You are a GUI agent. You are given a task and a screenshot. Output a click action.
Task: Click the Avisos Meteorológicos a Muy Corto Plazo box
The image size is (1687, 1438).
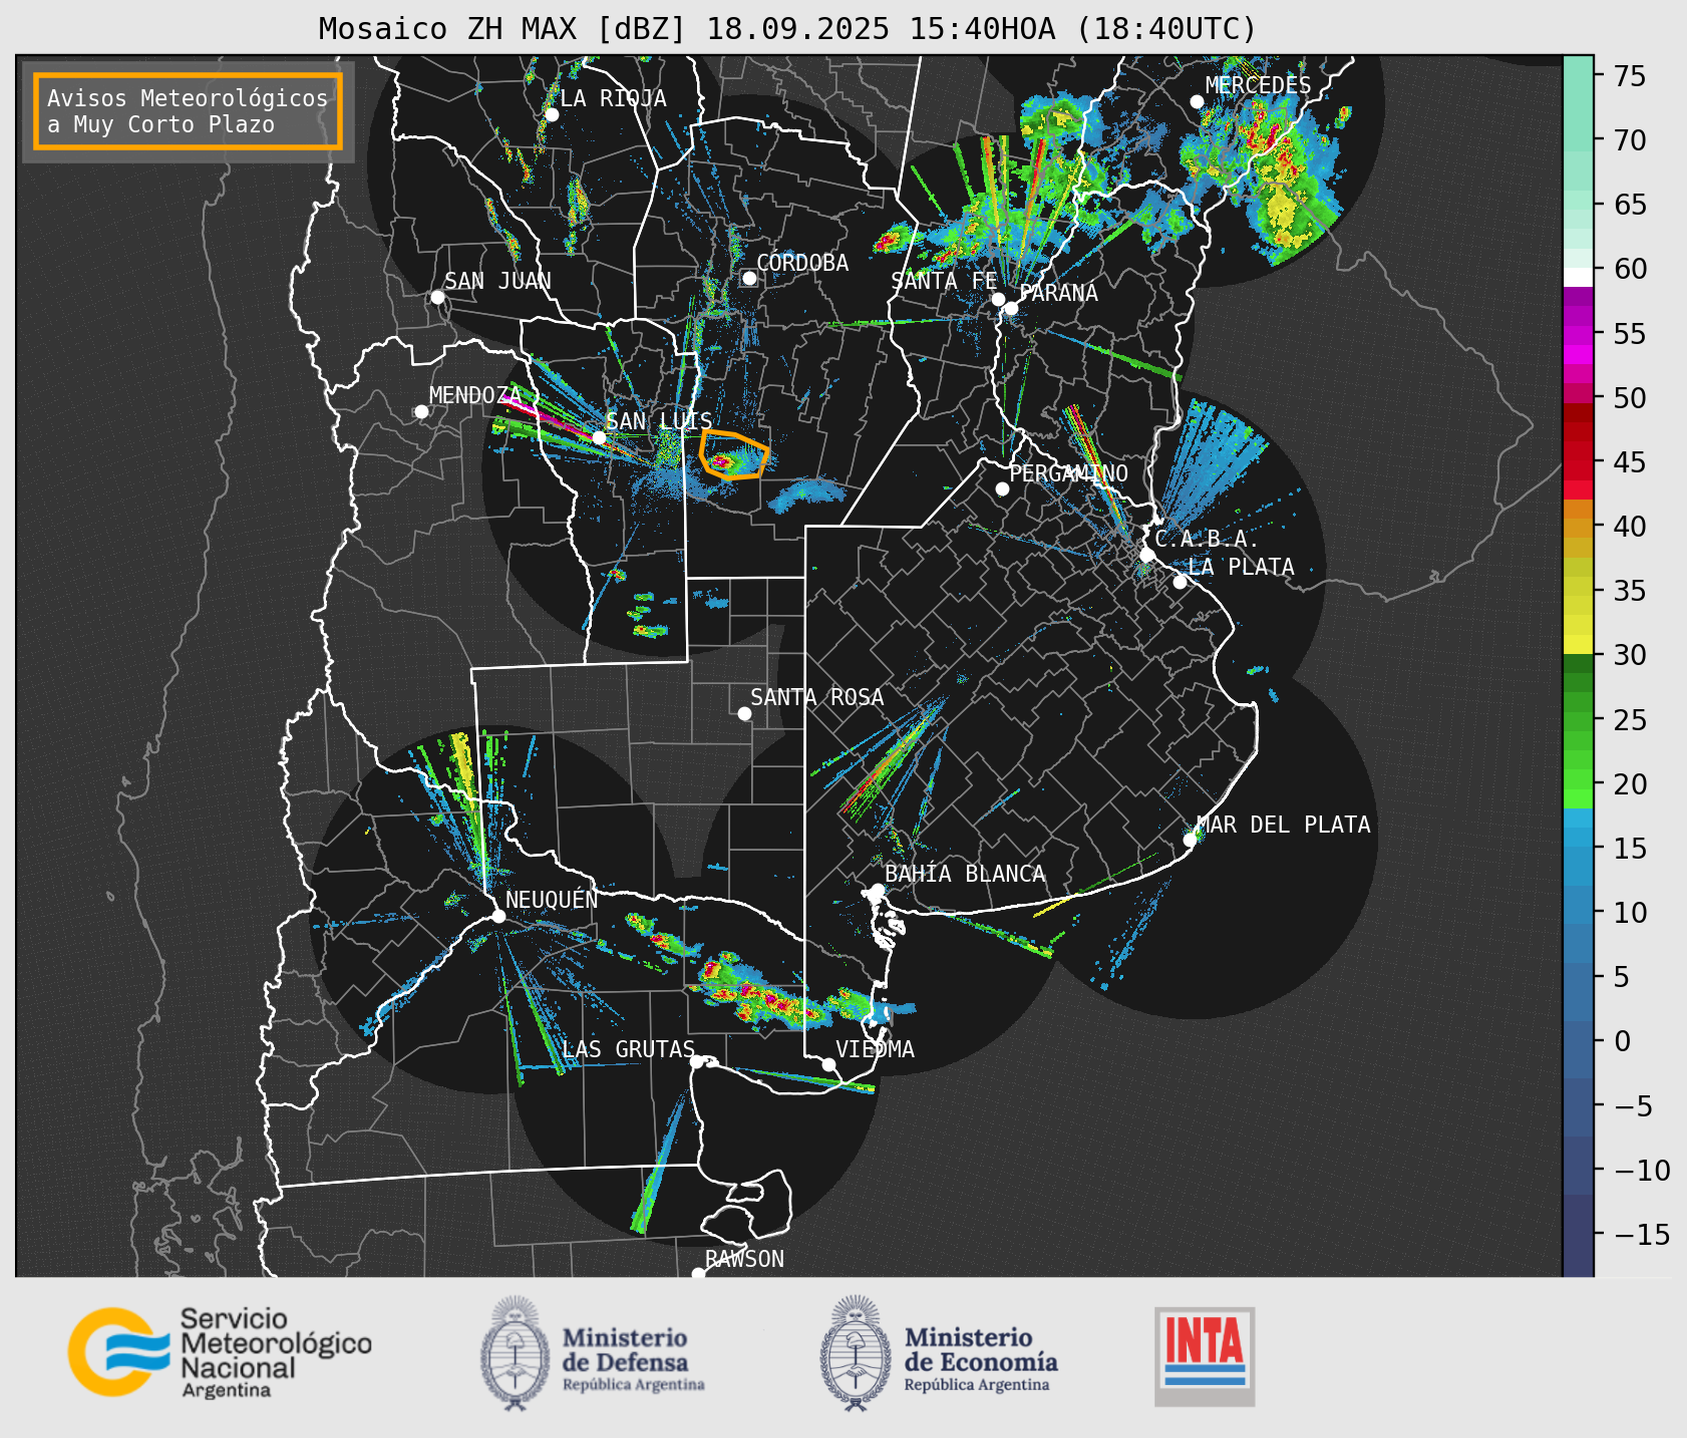pos(188,111)
